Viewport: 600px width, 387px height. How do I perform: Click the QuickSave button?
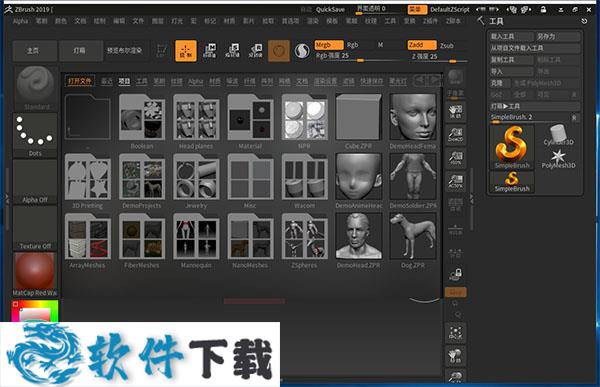(330, 10)
